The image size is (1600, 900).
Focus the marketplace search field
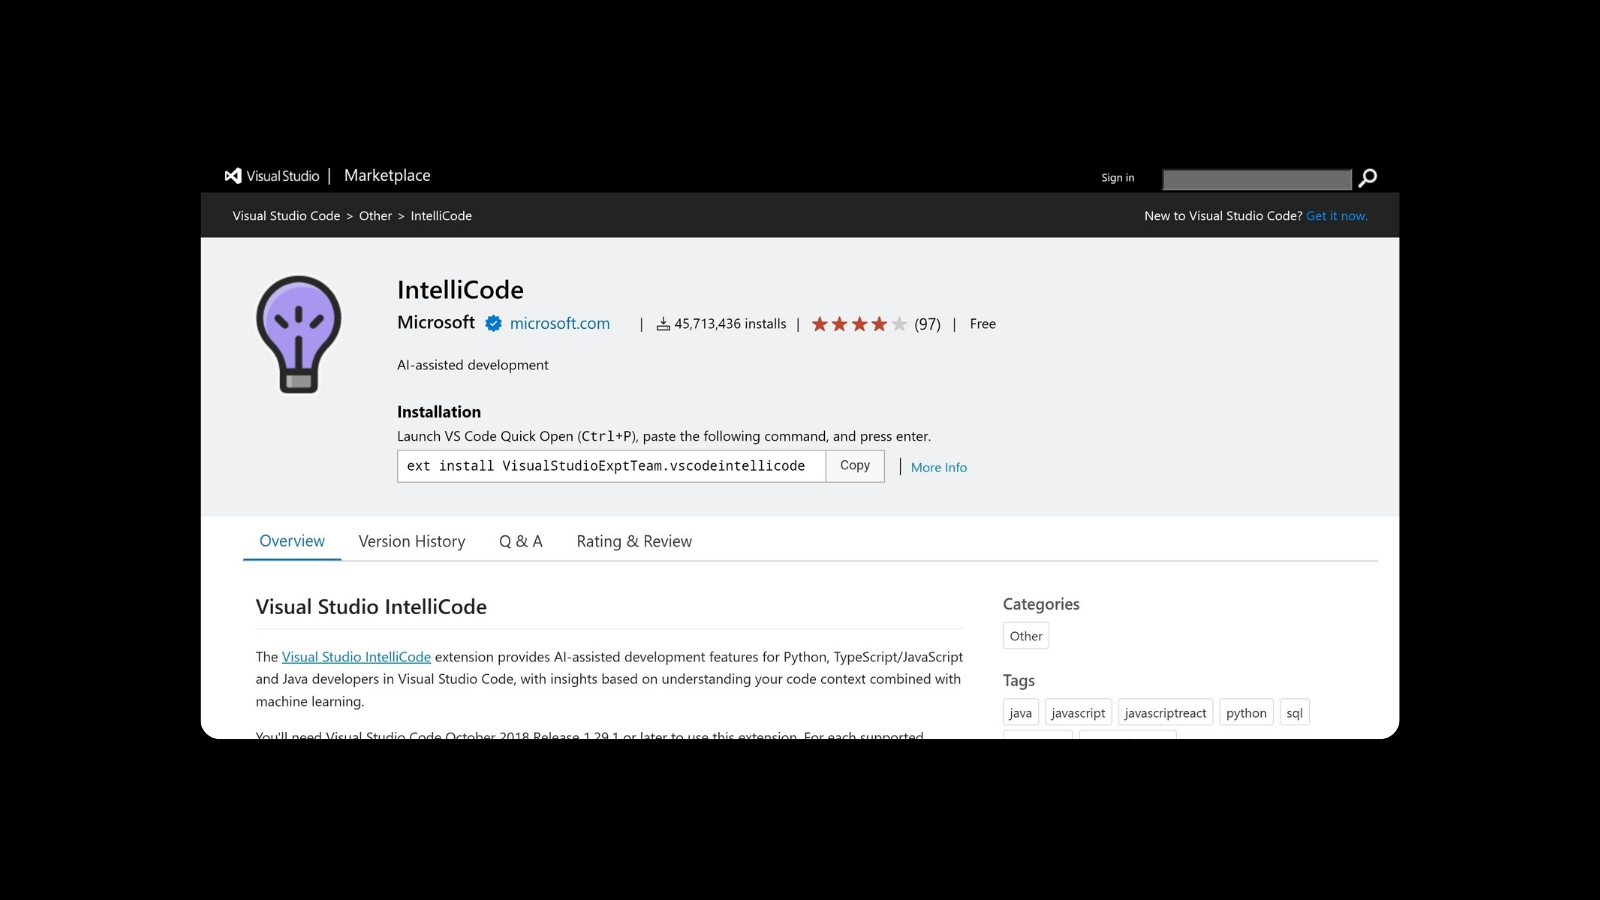[x=1257, y=179]
